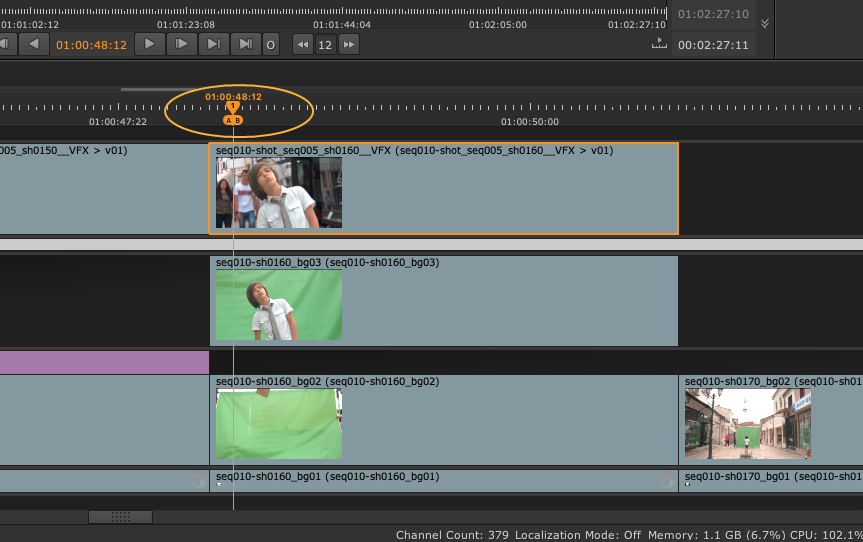This screenshot has width=863, height=542.
Task: Skip to end of sequence
Action: pyautogui.click(x=245, y=44)
